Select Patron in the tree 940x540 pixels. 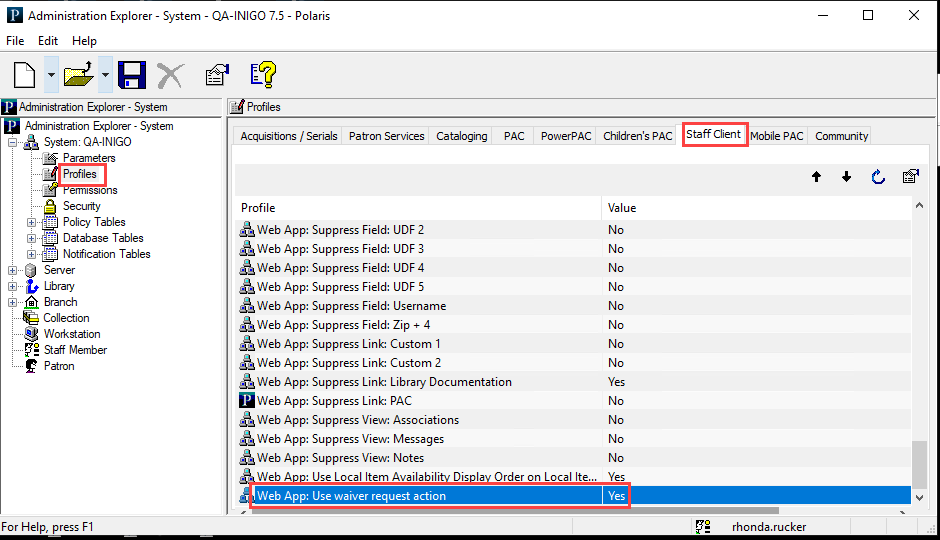[x=59, y=366]
